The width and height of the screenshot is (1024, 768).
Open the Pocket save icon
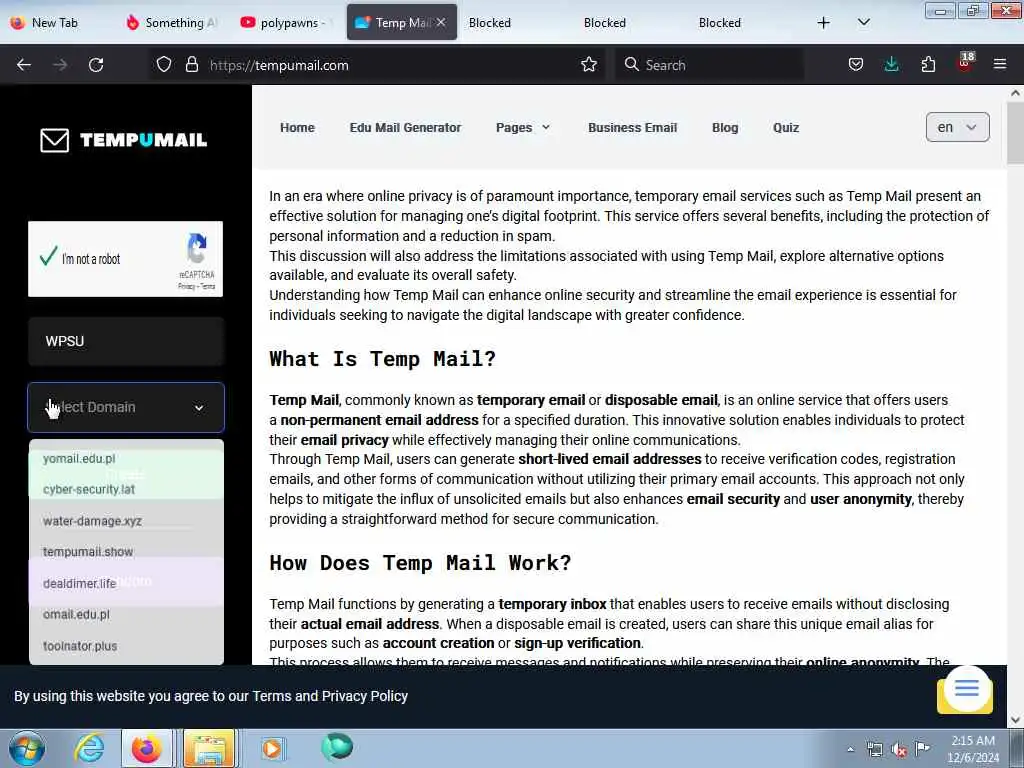(x=856, y=65)
